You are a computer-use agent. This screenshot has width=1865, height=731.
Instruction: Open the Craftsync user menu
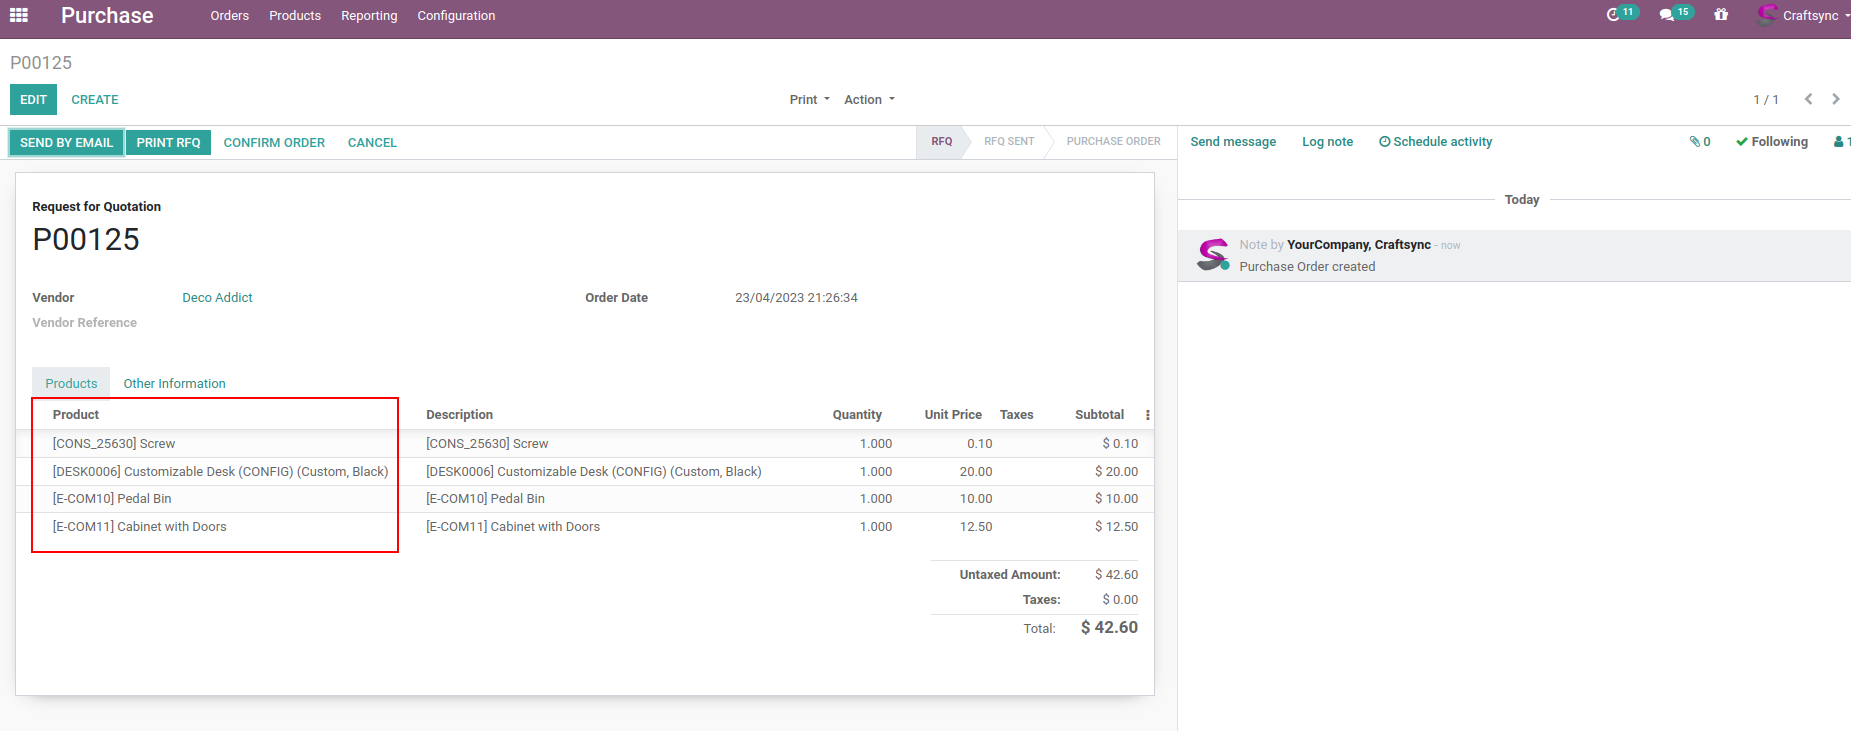(1805, 15)
